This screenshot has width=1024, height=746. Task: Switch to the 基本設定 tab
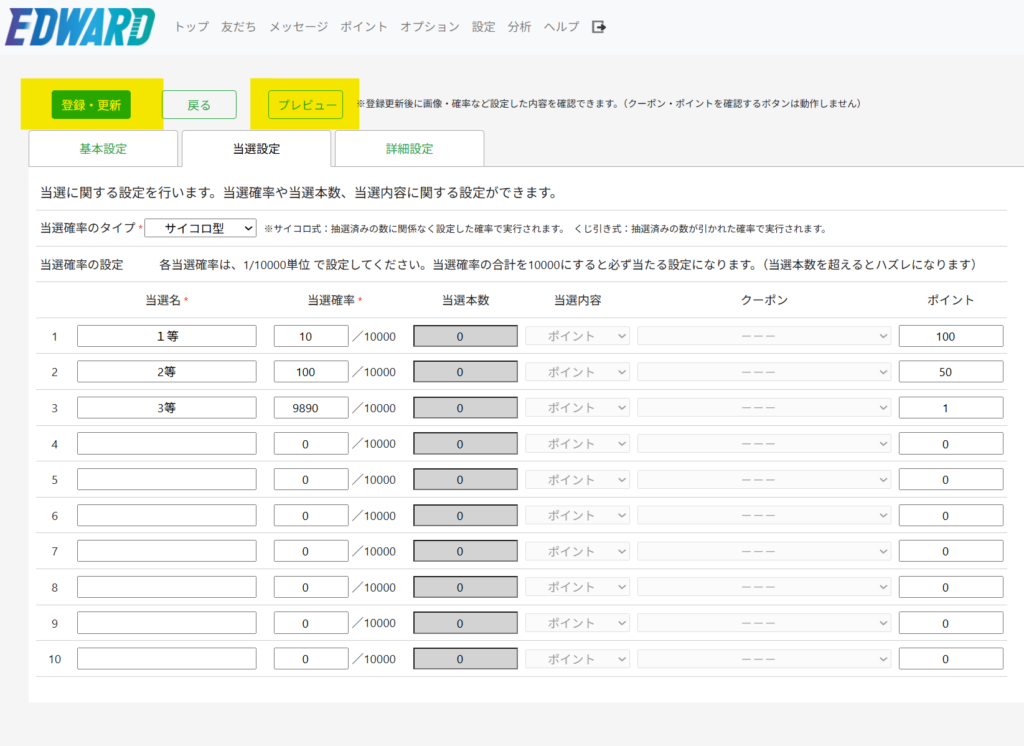point(103,149)
